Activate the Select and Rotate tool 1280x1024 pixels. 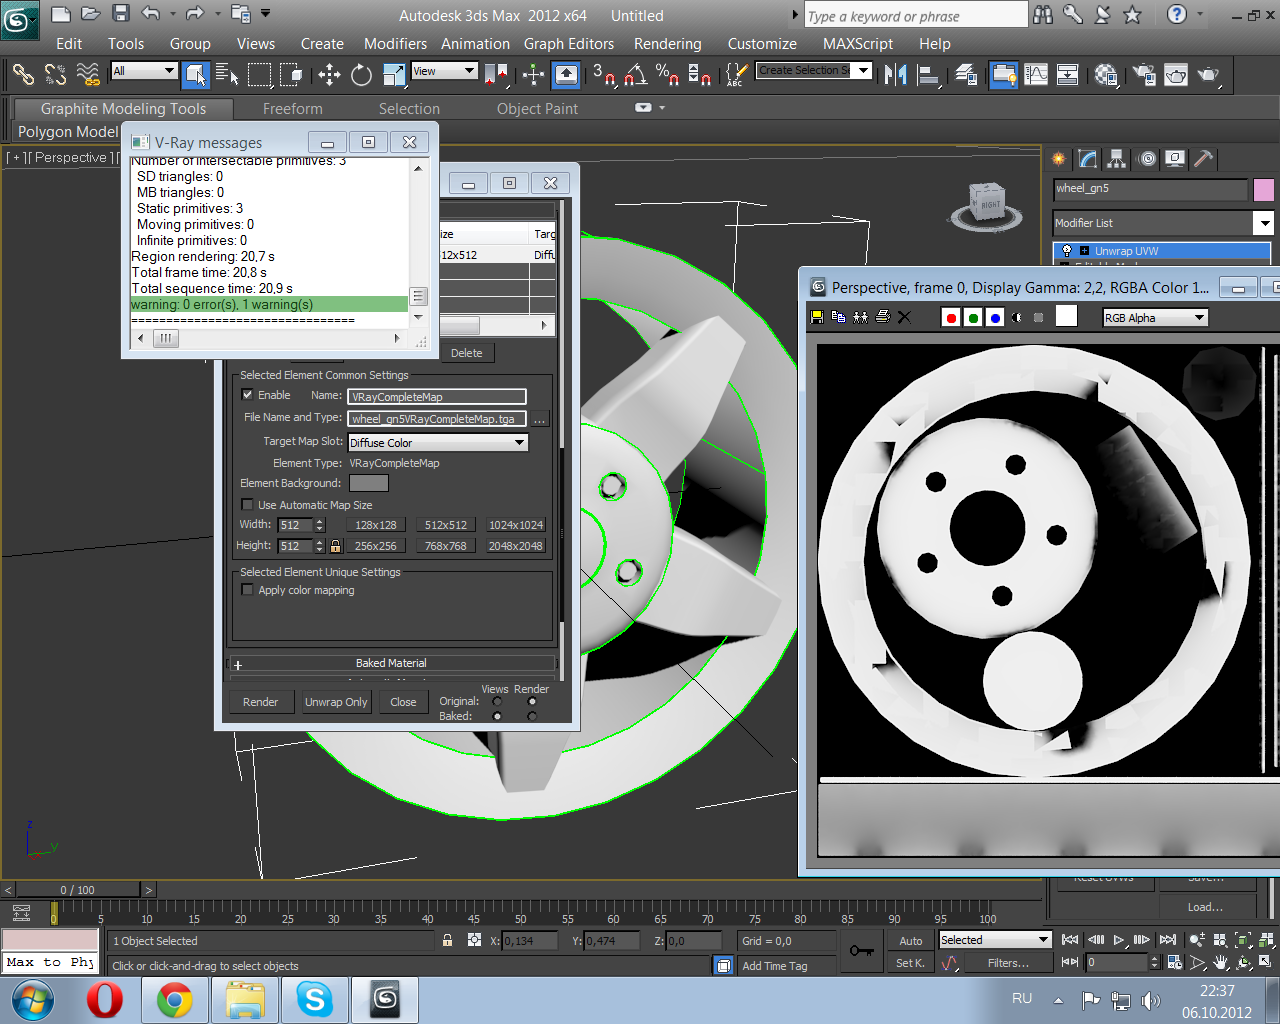[x=361, y=75]
